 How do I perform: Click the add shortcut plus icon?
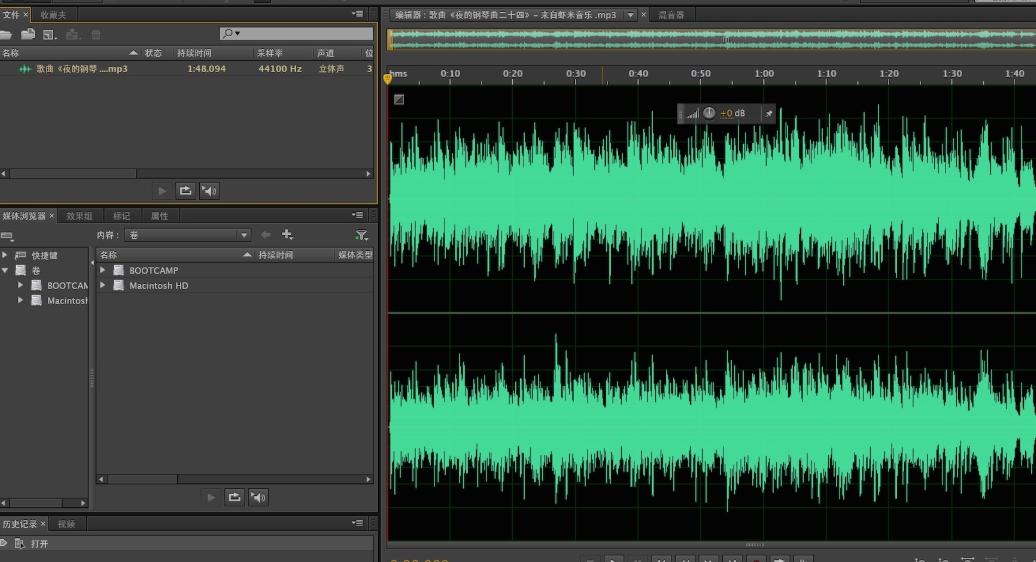click(x=287, y=234)
